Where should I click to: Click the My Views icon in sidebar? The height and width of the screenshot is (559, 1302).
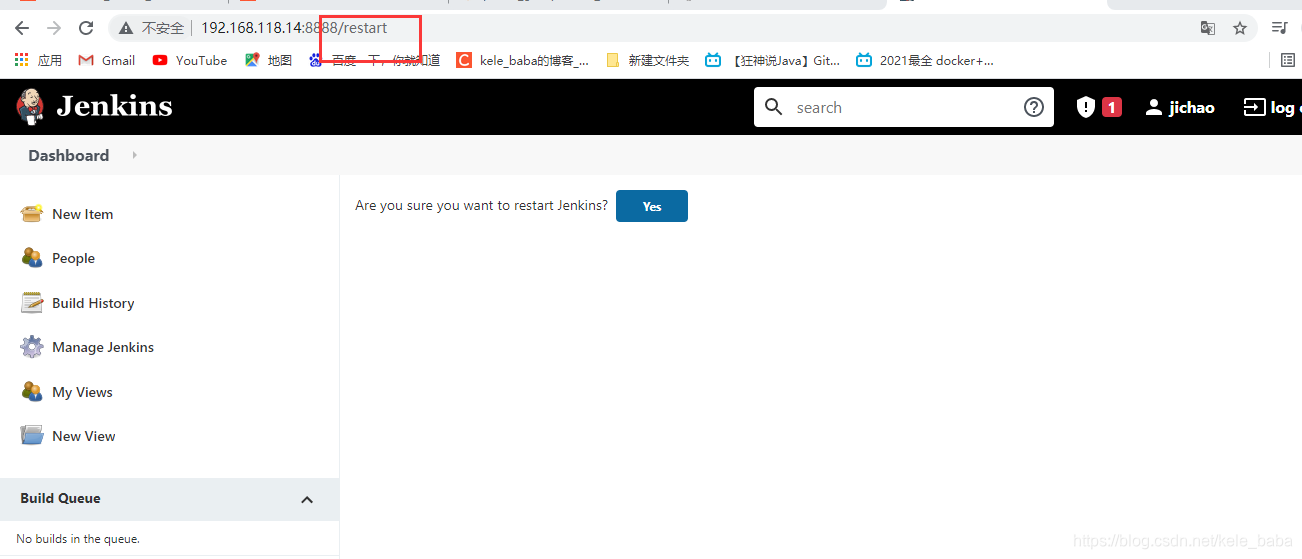[32, 391]
